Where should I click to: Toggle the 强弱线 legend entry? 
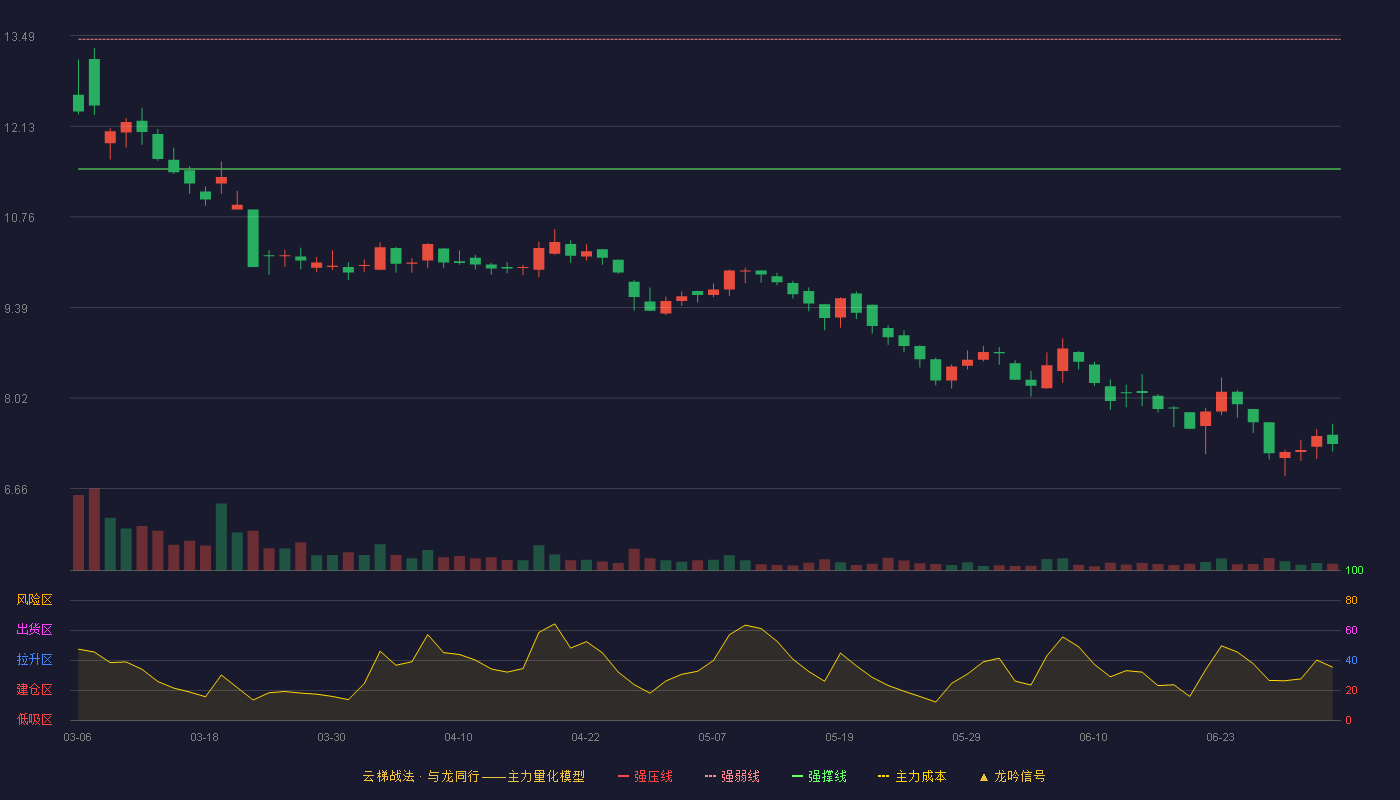pyautogui.click(x=732, y=776)
